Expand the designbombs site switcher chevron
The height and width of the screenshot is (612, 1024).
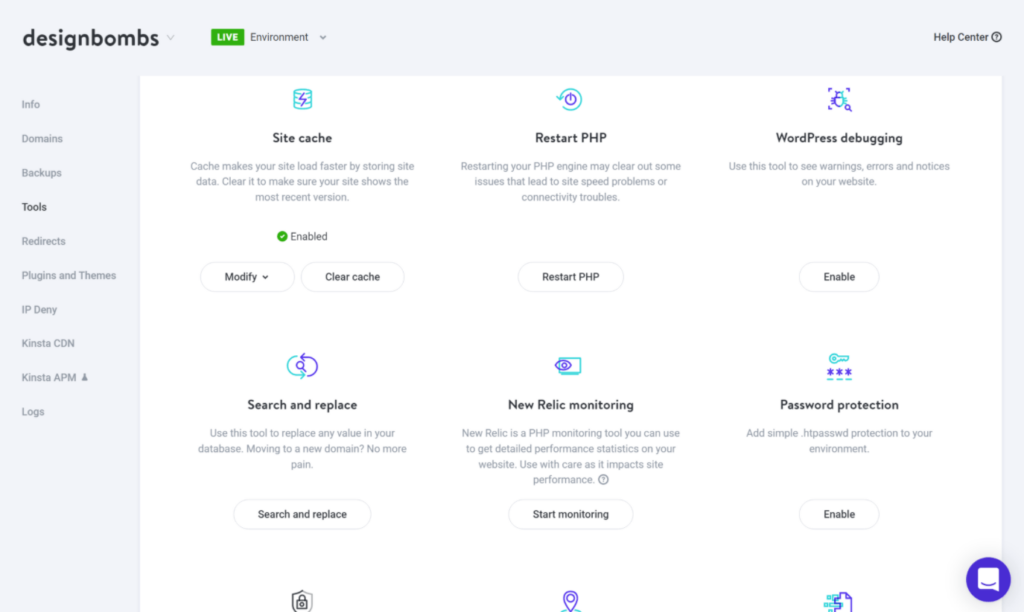click(x=171, y=39)
